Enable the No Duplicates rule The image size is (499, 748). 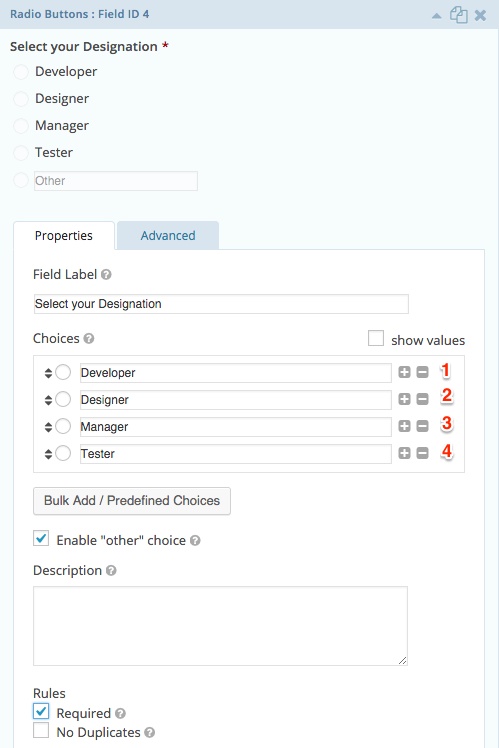41,730
